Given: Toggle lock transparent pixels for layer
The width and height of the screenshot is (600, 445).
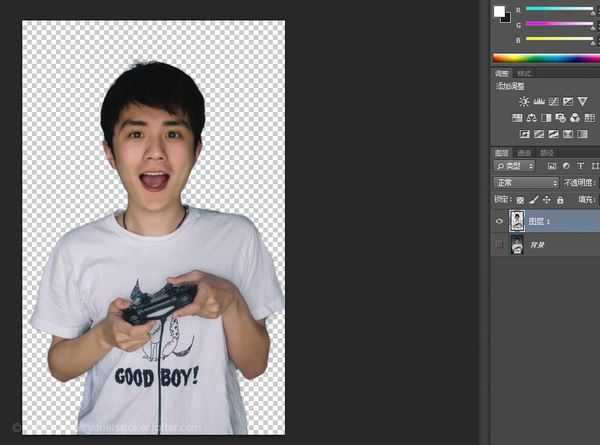Looking at the screenshot, I should tap(520, 200).
